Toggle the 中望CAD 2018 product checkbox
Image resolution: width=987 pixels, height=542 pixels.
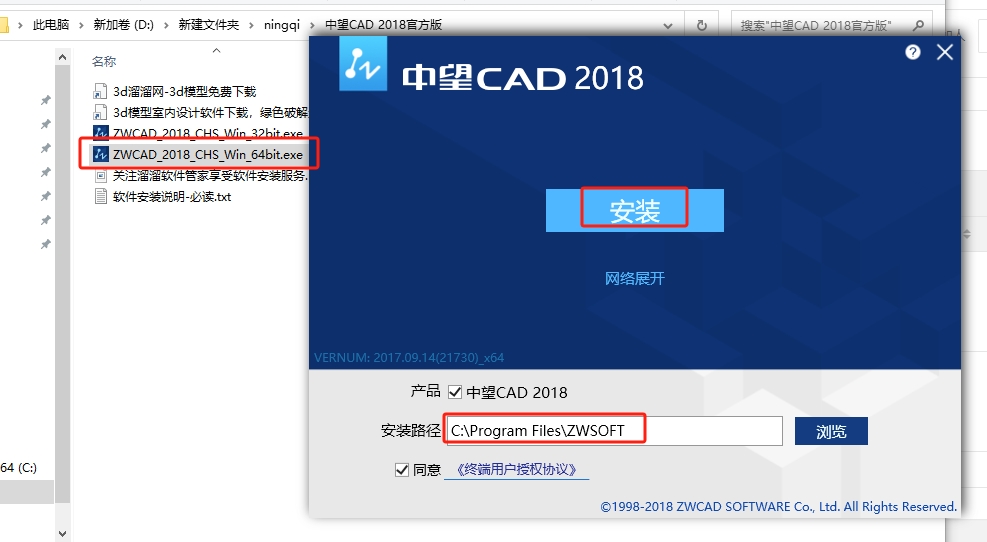(455, 392)
